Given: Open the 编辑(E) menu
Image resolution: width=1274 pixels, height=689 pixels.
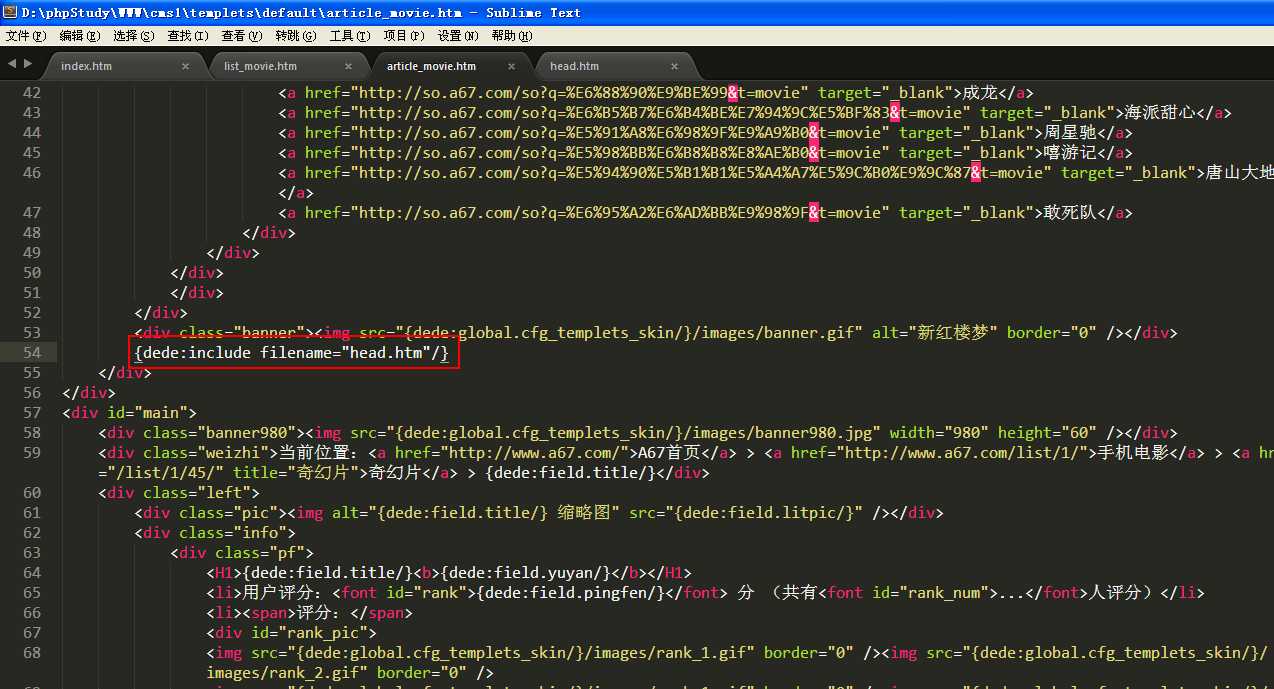Looking at the screenshot, I should click(80, 36).
